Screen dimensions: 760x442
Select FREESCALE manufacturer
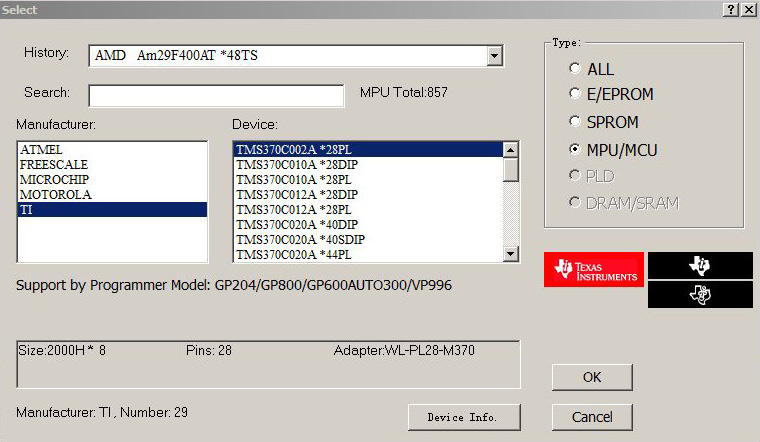(112, 165)
